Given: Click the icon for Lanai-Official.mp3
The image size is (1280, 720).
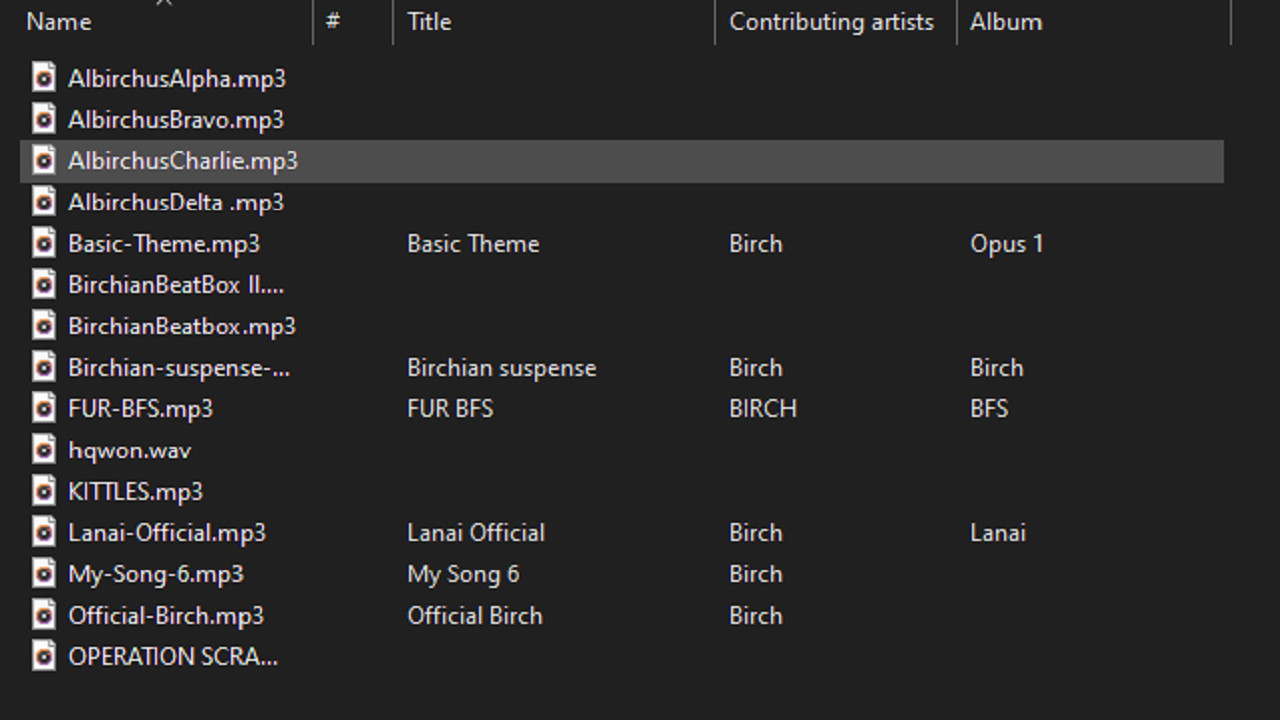Looking at the screenshot, I should 44,533.
